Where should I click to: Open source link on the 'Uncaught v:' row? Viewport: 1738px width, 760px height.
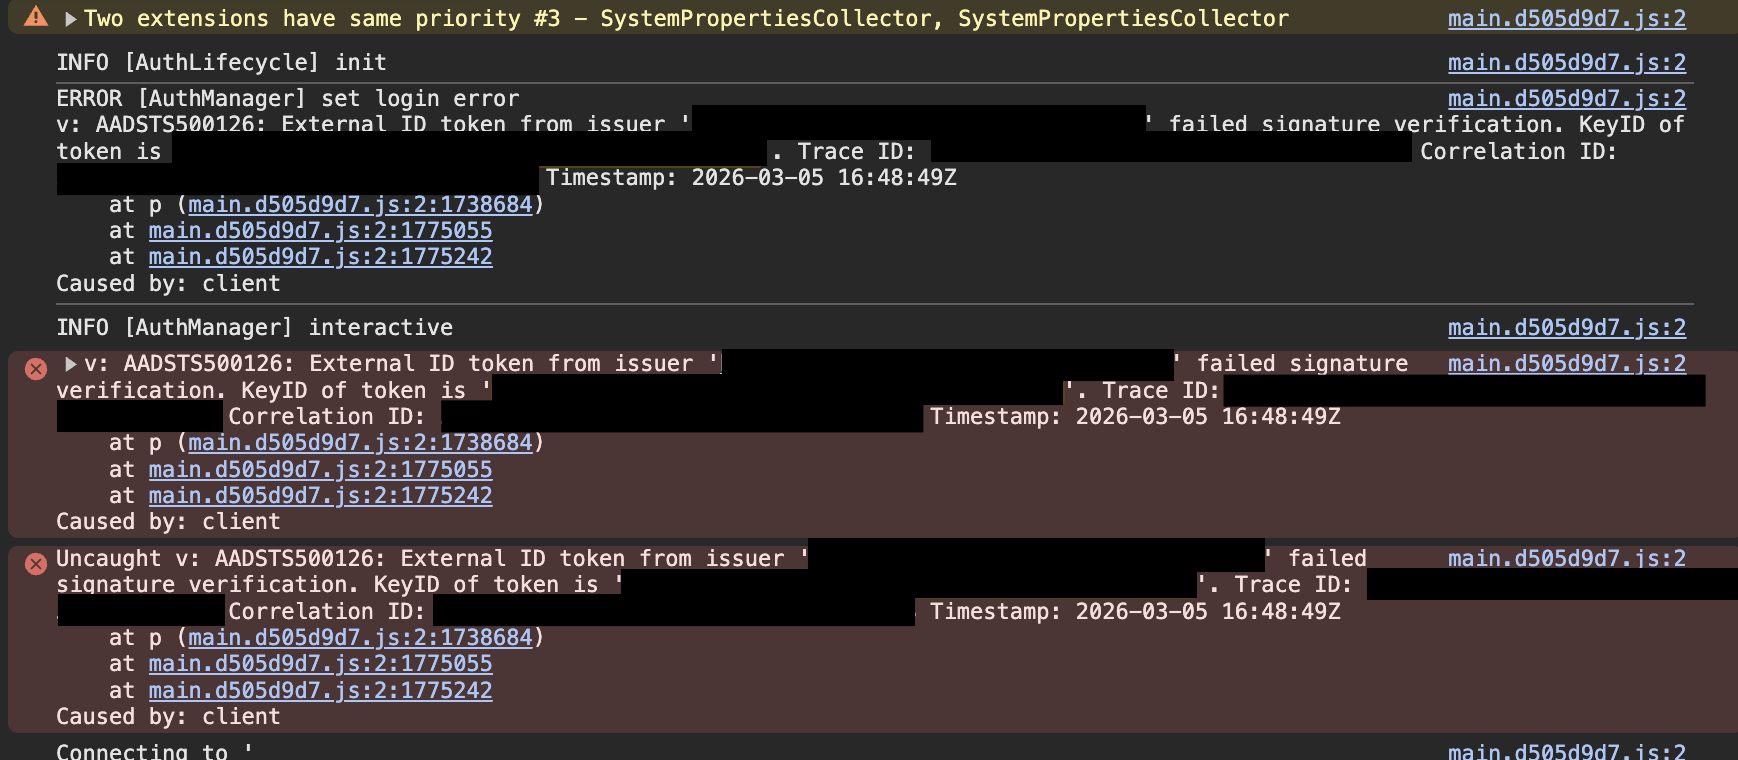[1566, 559]
